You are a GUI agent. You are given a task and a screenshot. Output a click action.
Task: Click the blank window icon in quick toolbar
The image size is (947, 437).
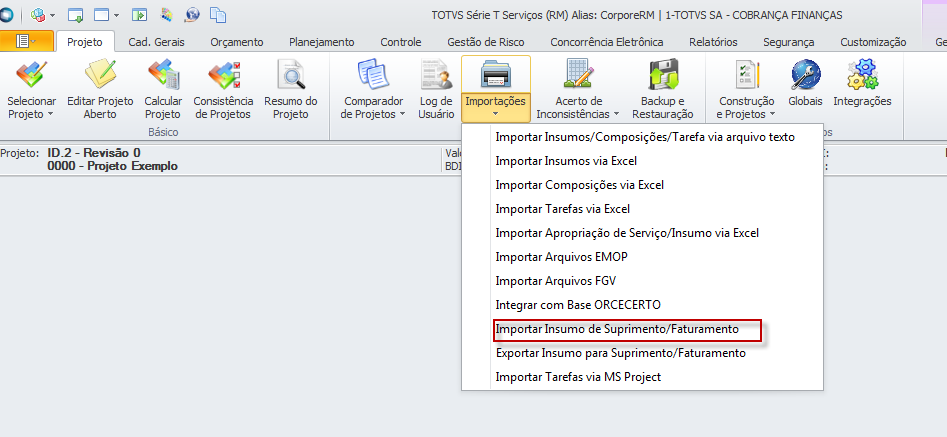pos(101,14)
